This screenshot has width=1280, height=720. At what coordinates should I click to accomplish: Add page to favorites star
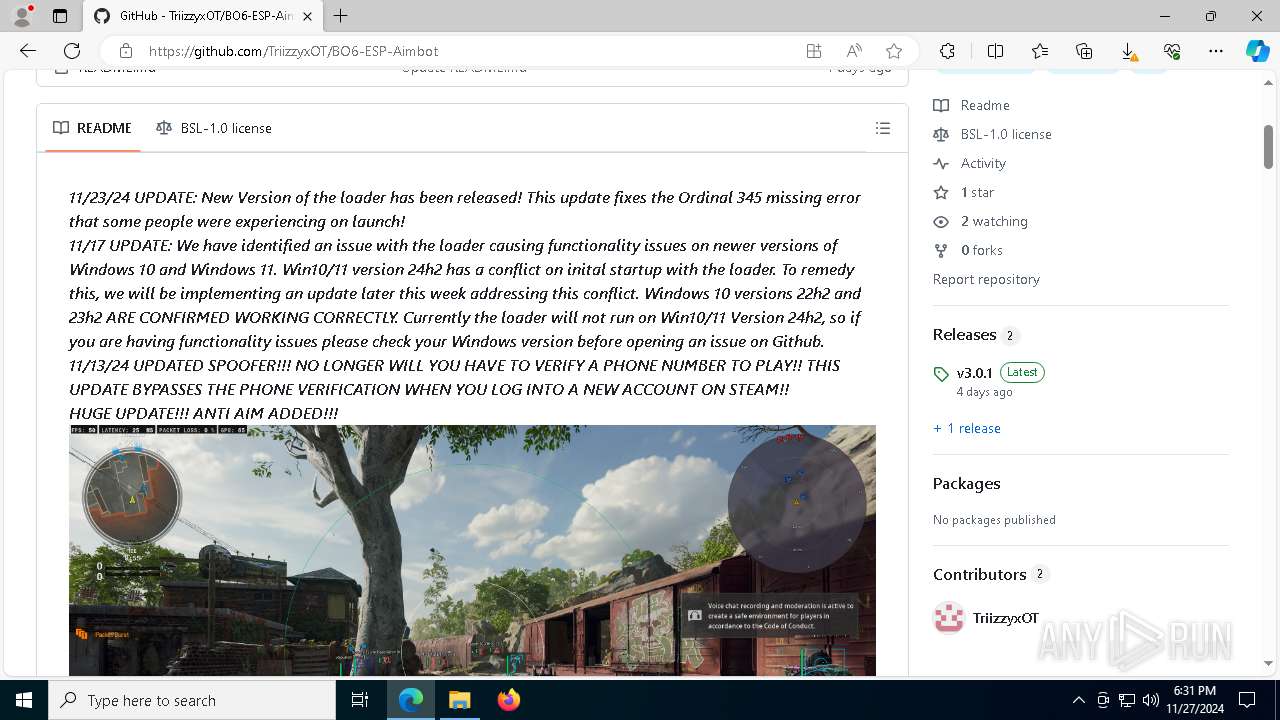[x=894, y=51]
